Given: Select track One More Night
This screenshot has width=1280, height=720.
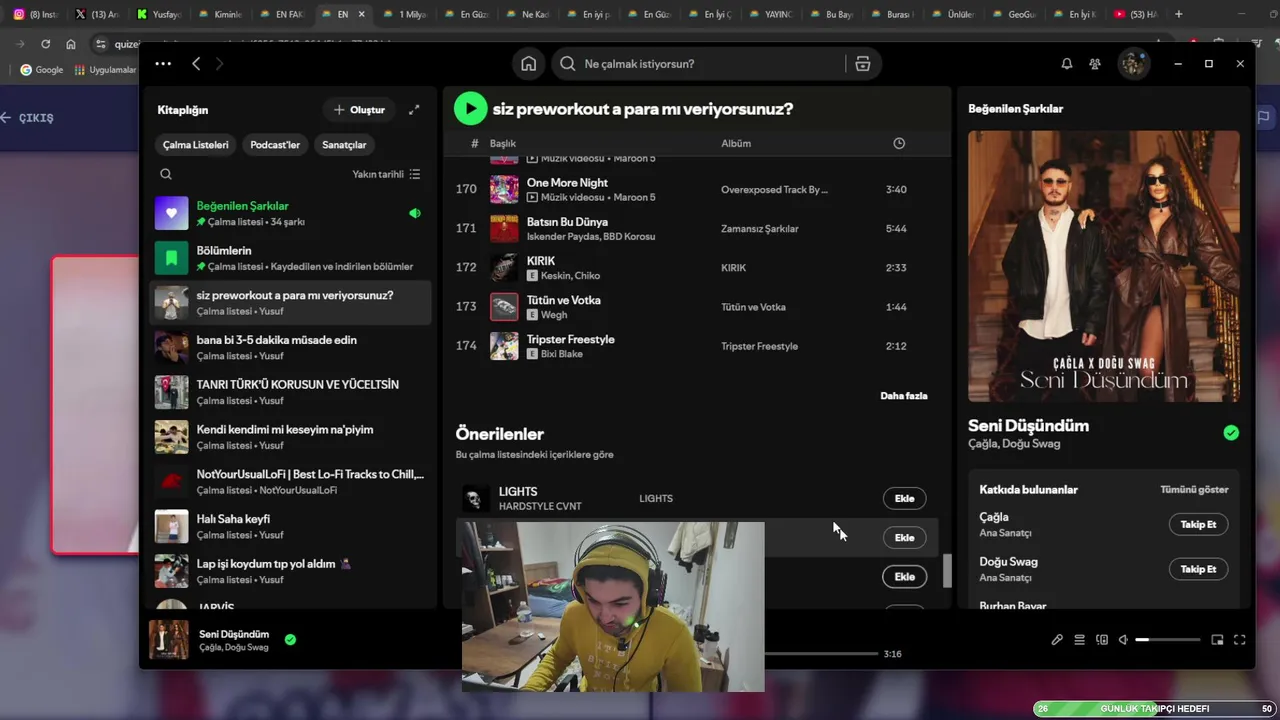Looking at the screenshot, I should coord(697,189).
